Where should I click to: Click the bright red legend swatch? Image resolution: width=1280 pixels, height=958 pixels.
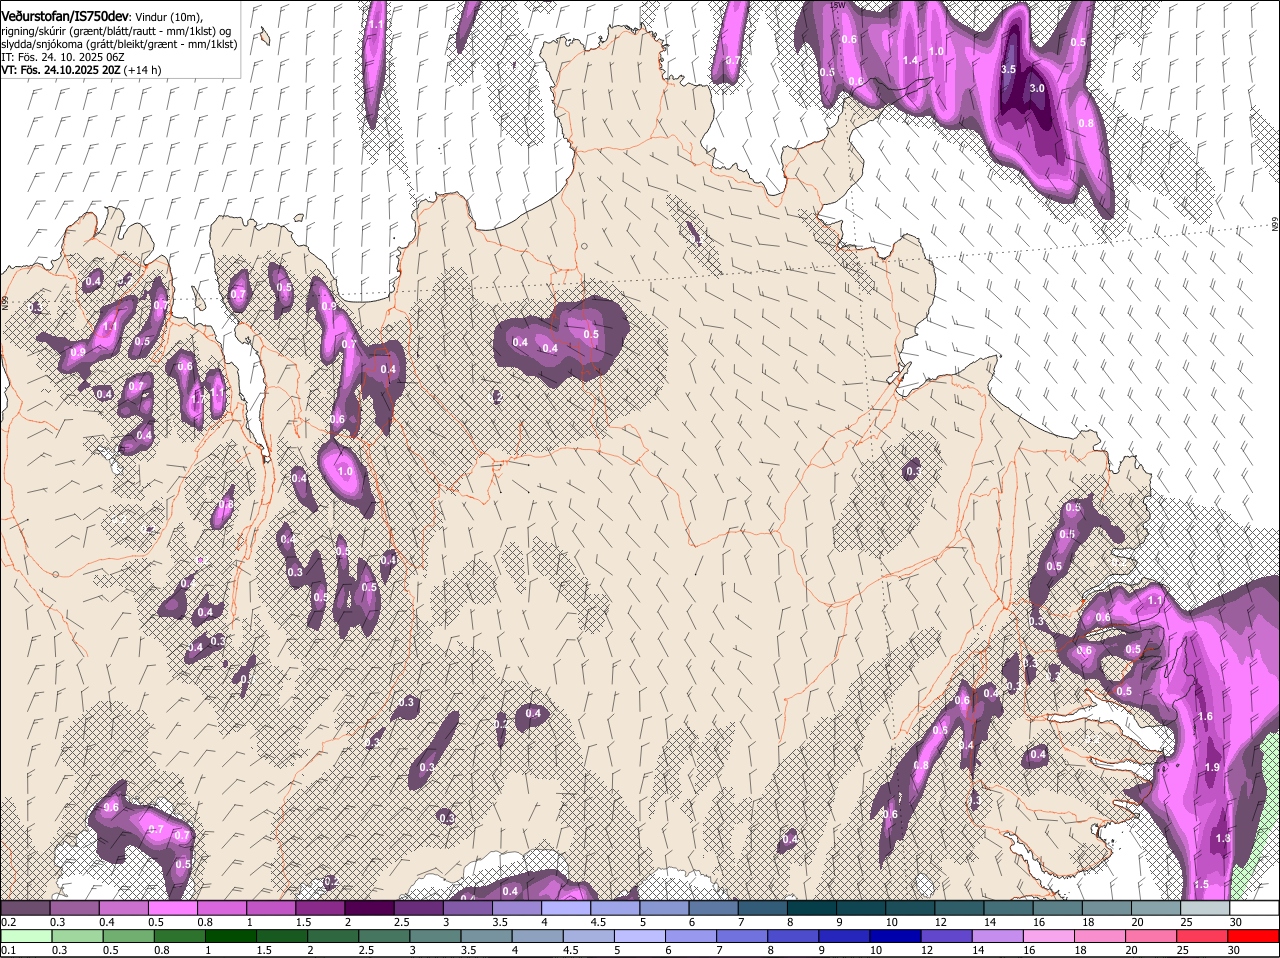click(x=1254, y=936)
